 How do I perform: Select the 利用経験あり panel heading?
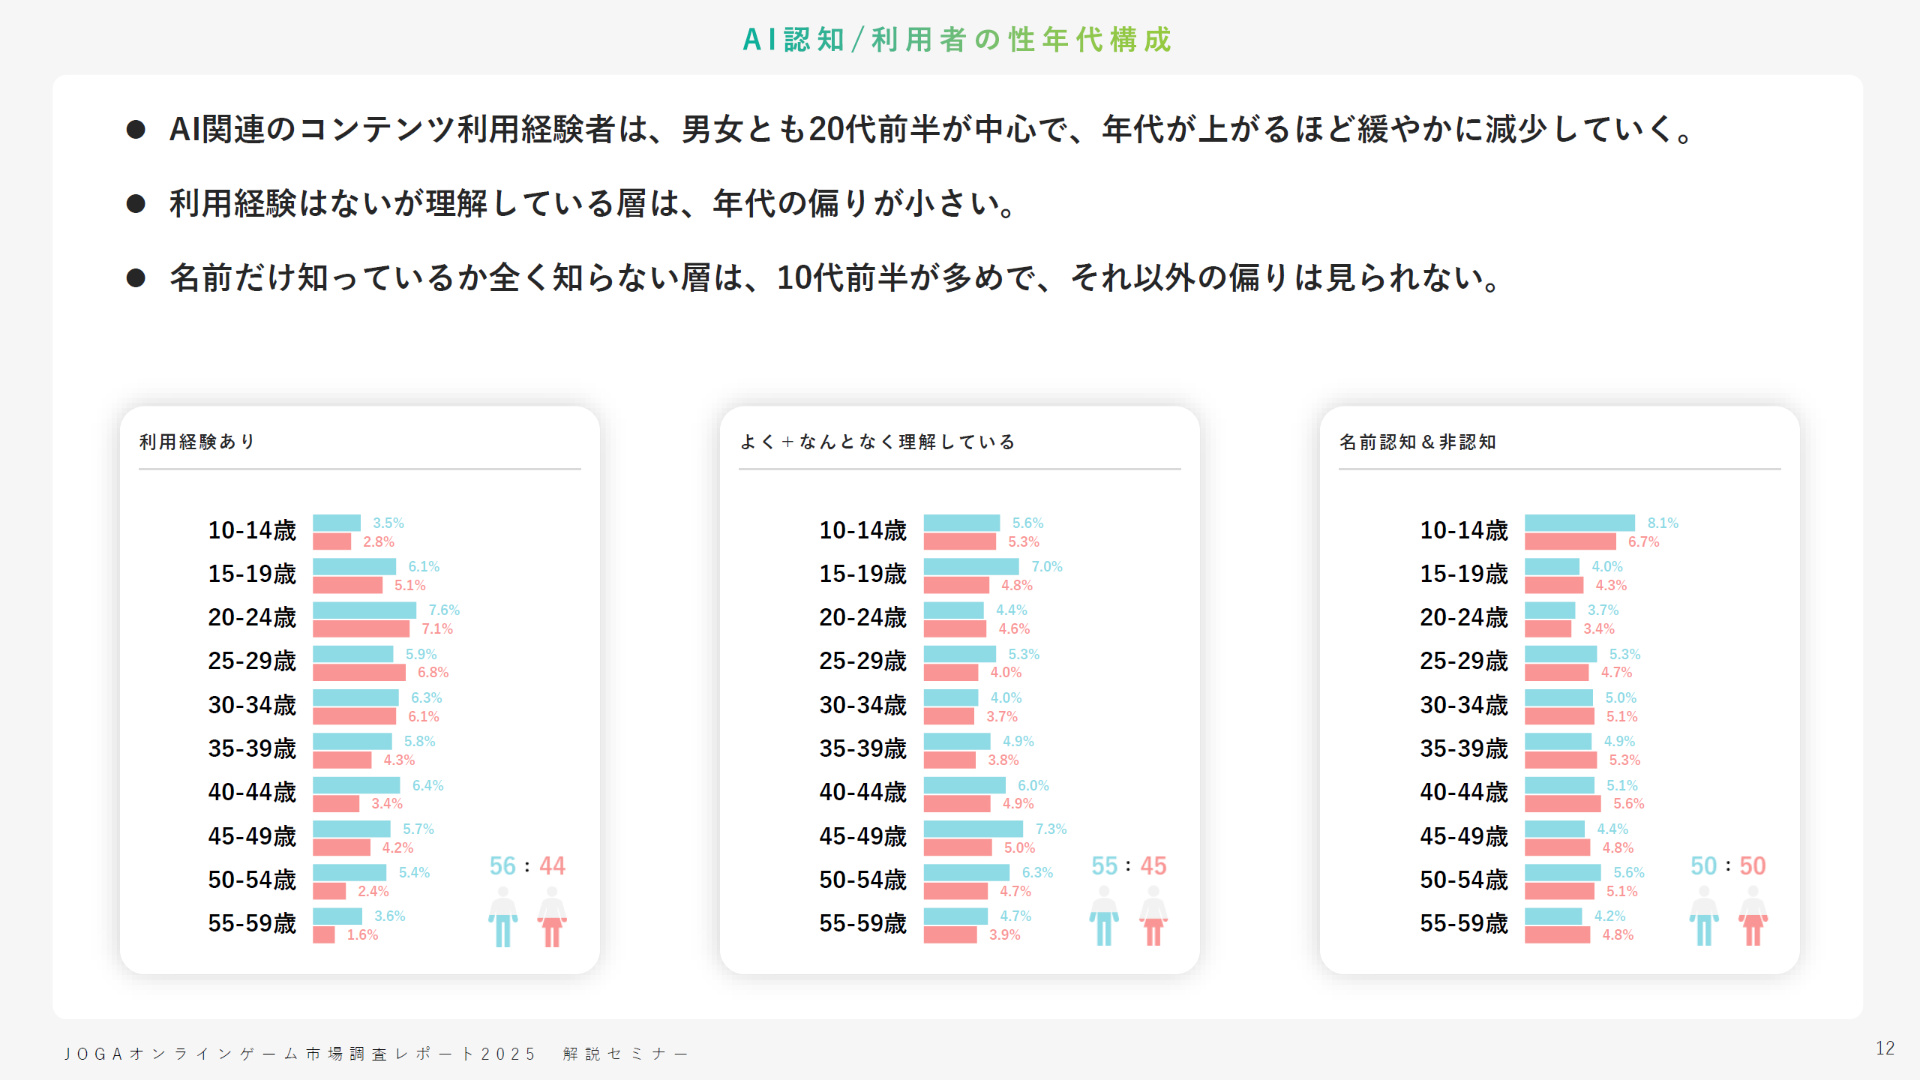pyautogui.click(x=198, y=442)
